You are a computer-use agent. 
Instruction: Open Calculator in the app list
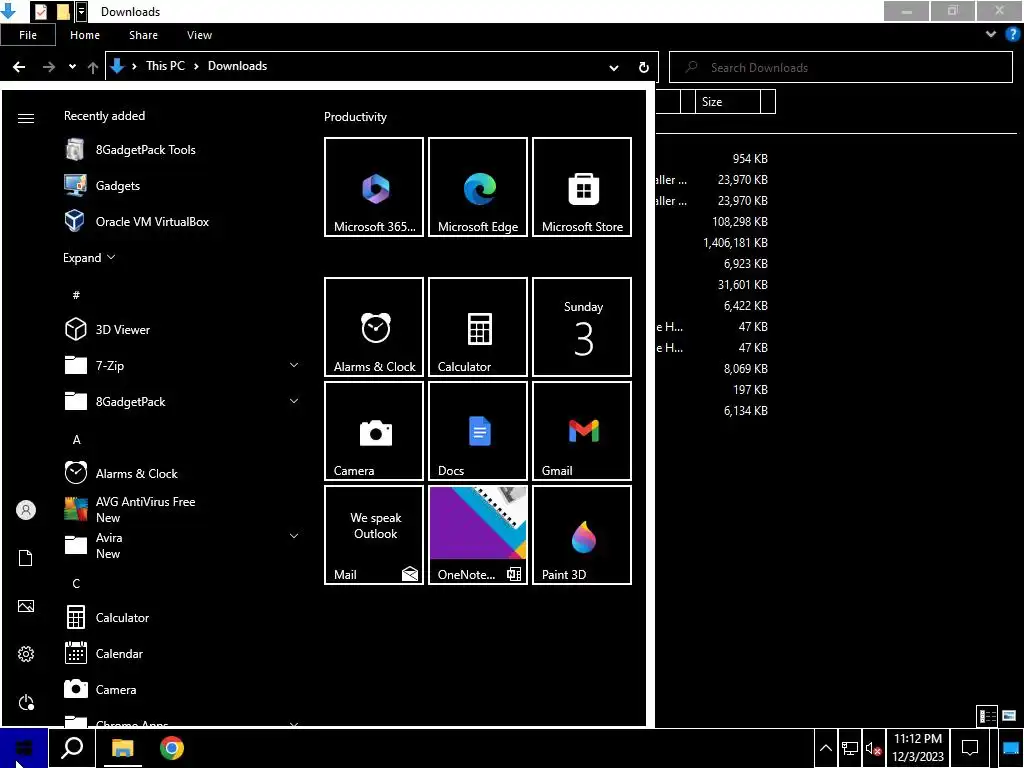(182, 617)
